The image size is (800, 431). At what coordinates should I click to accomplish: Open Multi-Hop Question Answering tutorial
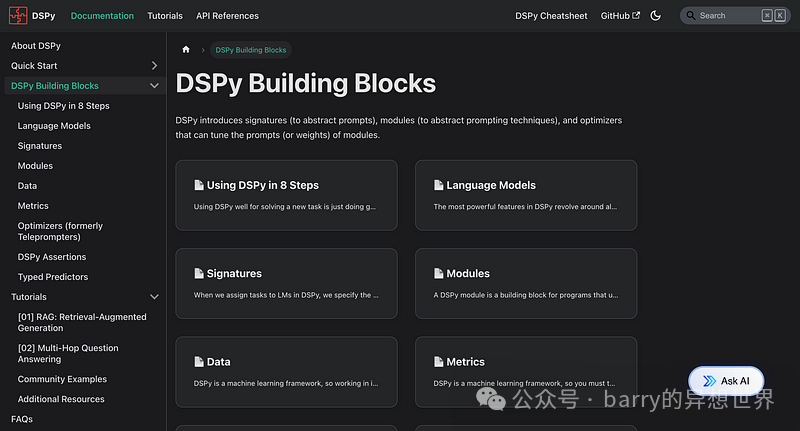coord(68,353)
